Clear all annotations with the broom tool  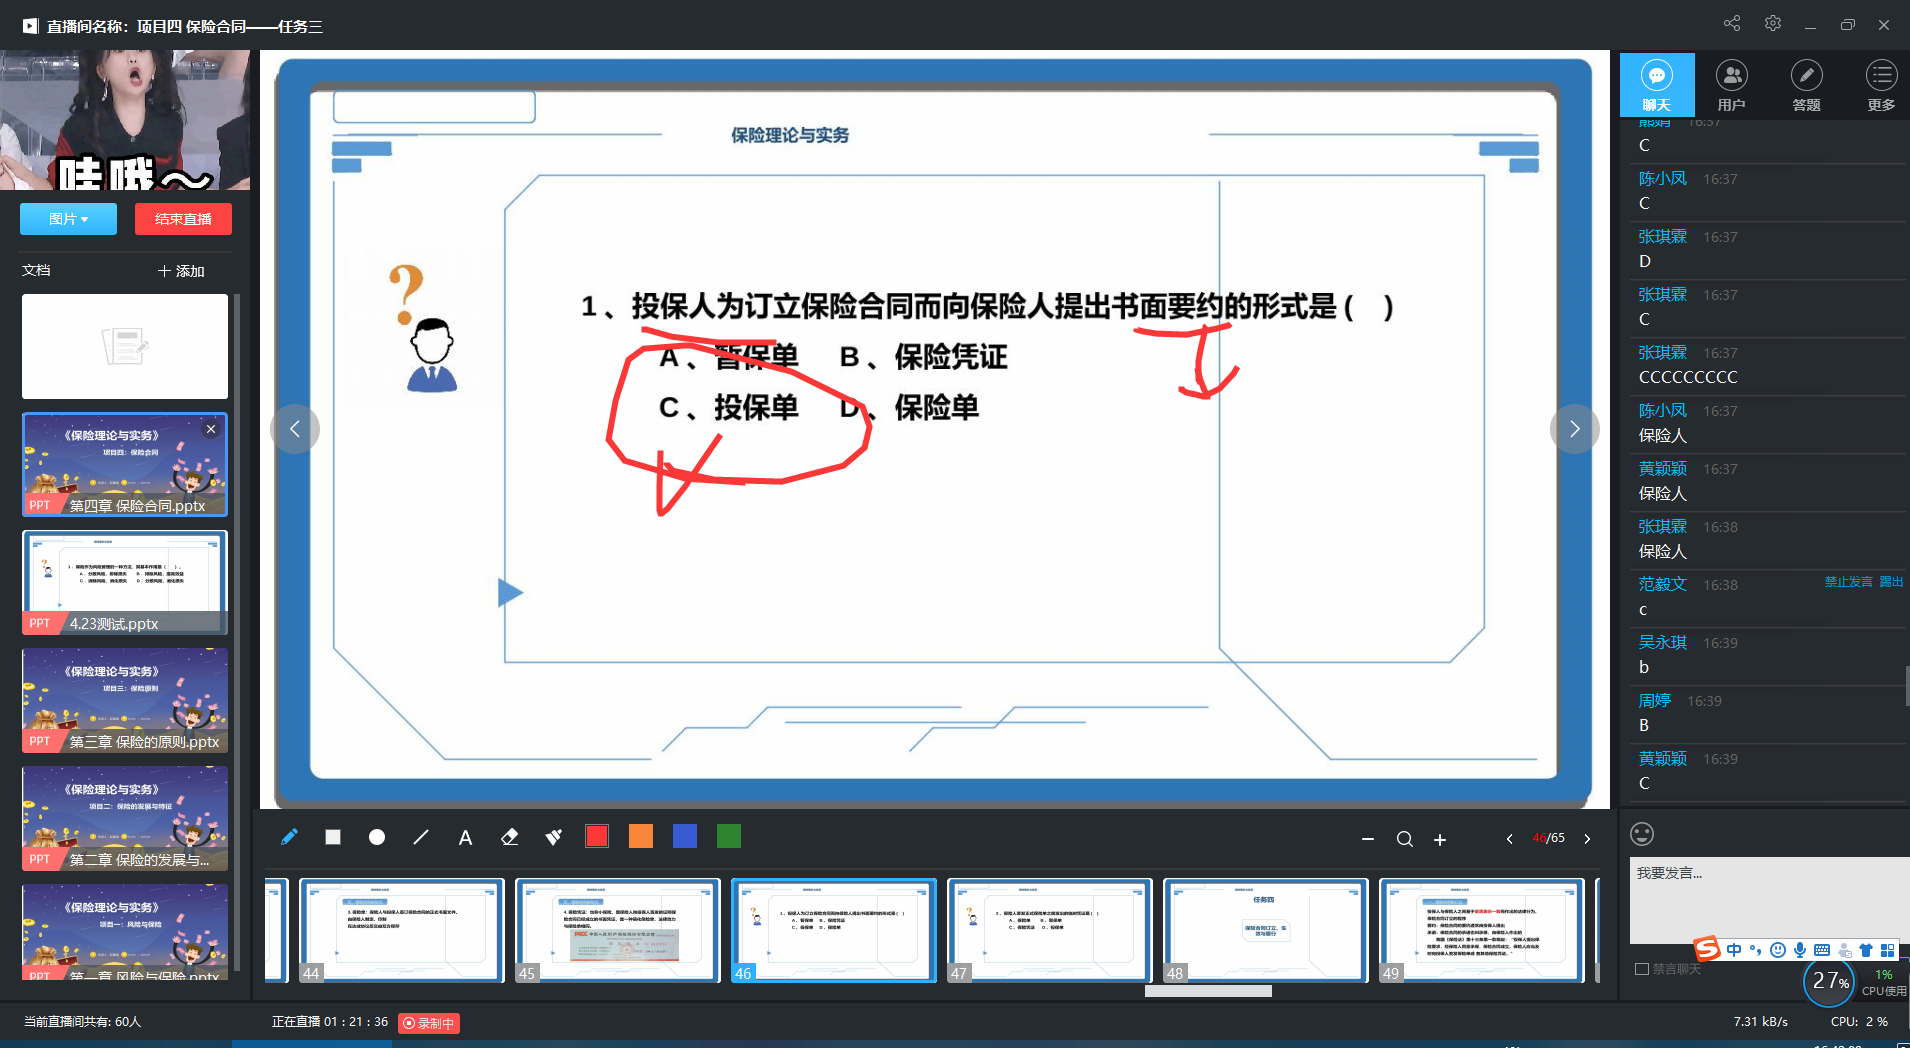tap(553, 837)
